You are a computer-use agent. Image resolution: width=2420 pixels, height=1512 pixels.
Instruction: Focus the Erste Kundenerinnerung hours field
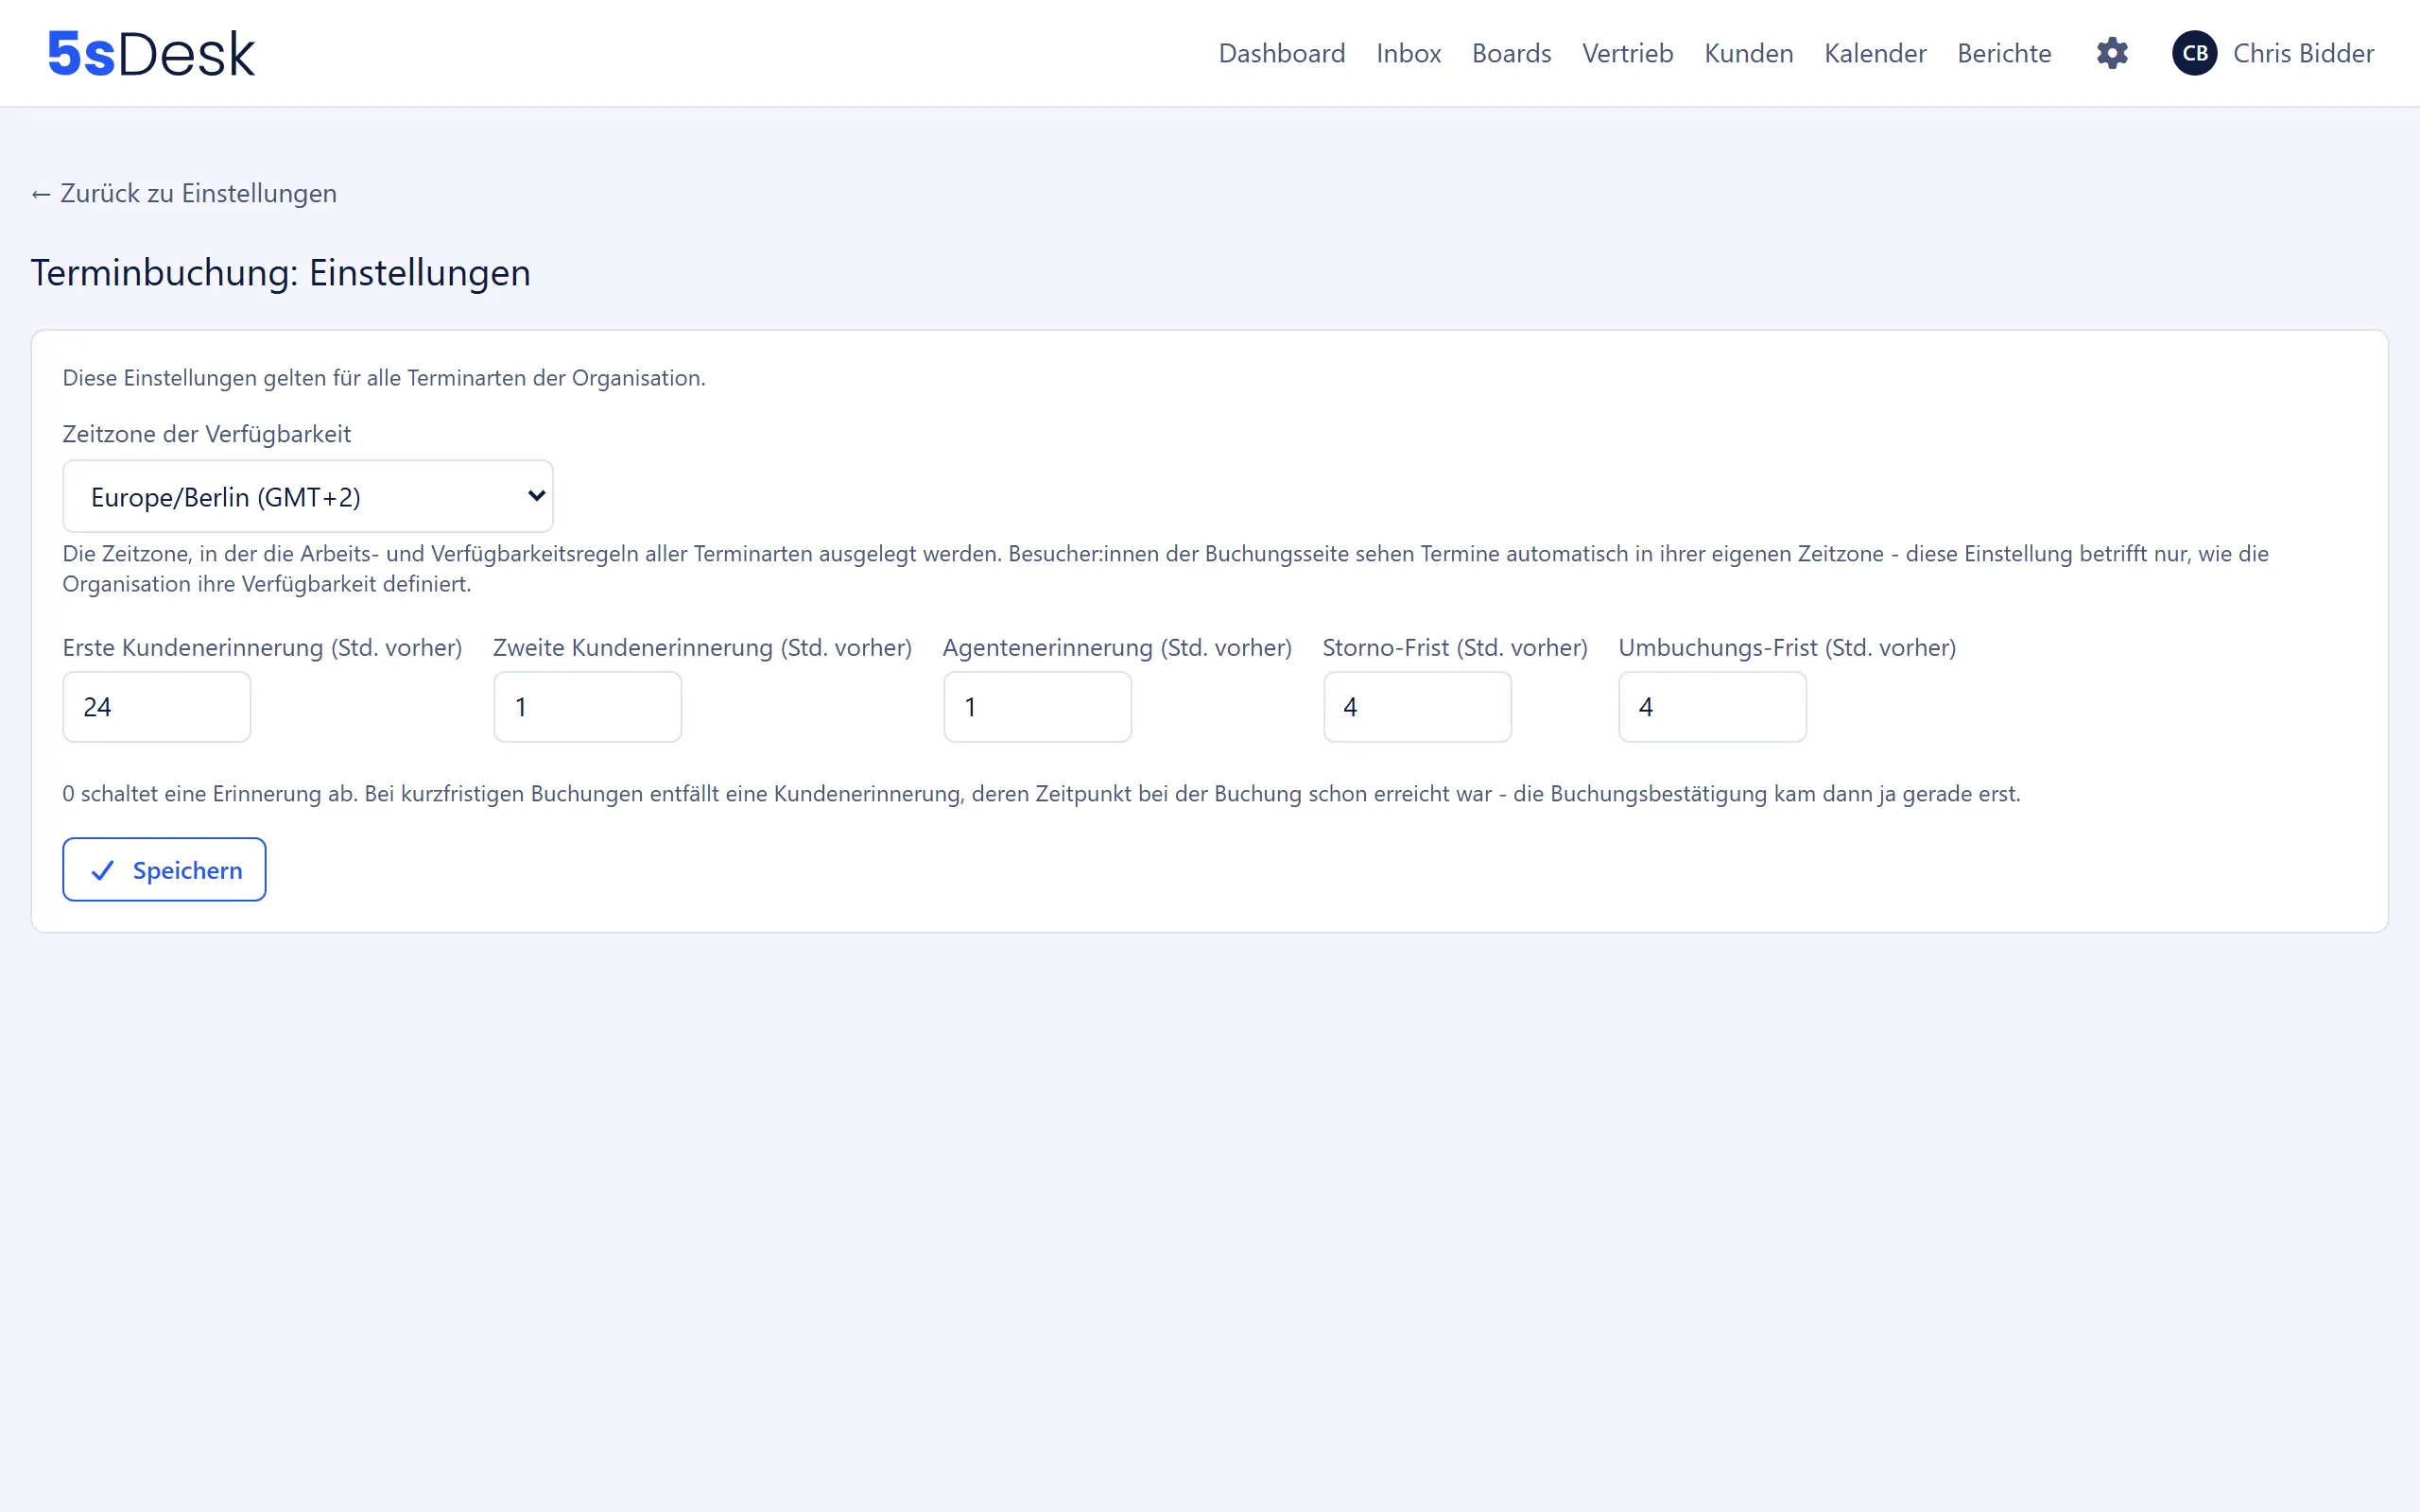click(x=157, y=707)
